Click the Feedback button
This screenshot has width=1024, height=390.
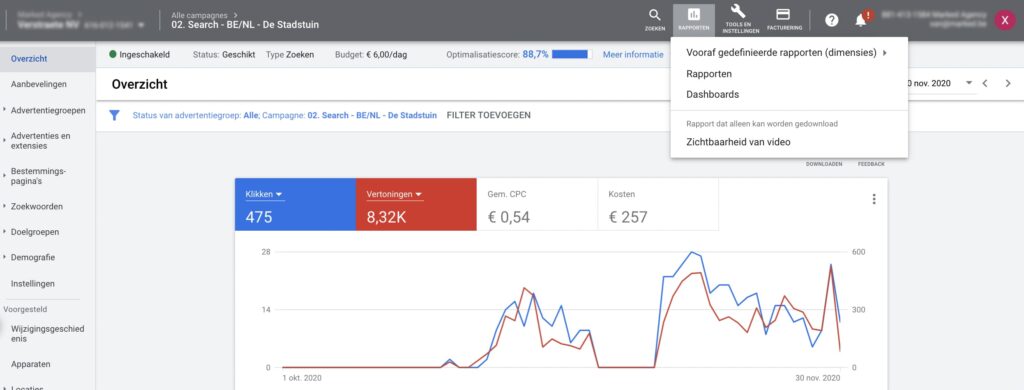click(x=871, y=164)
